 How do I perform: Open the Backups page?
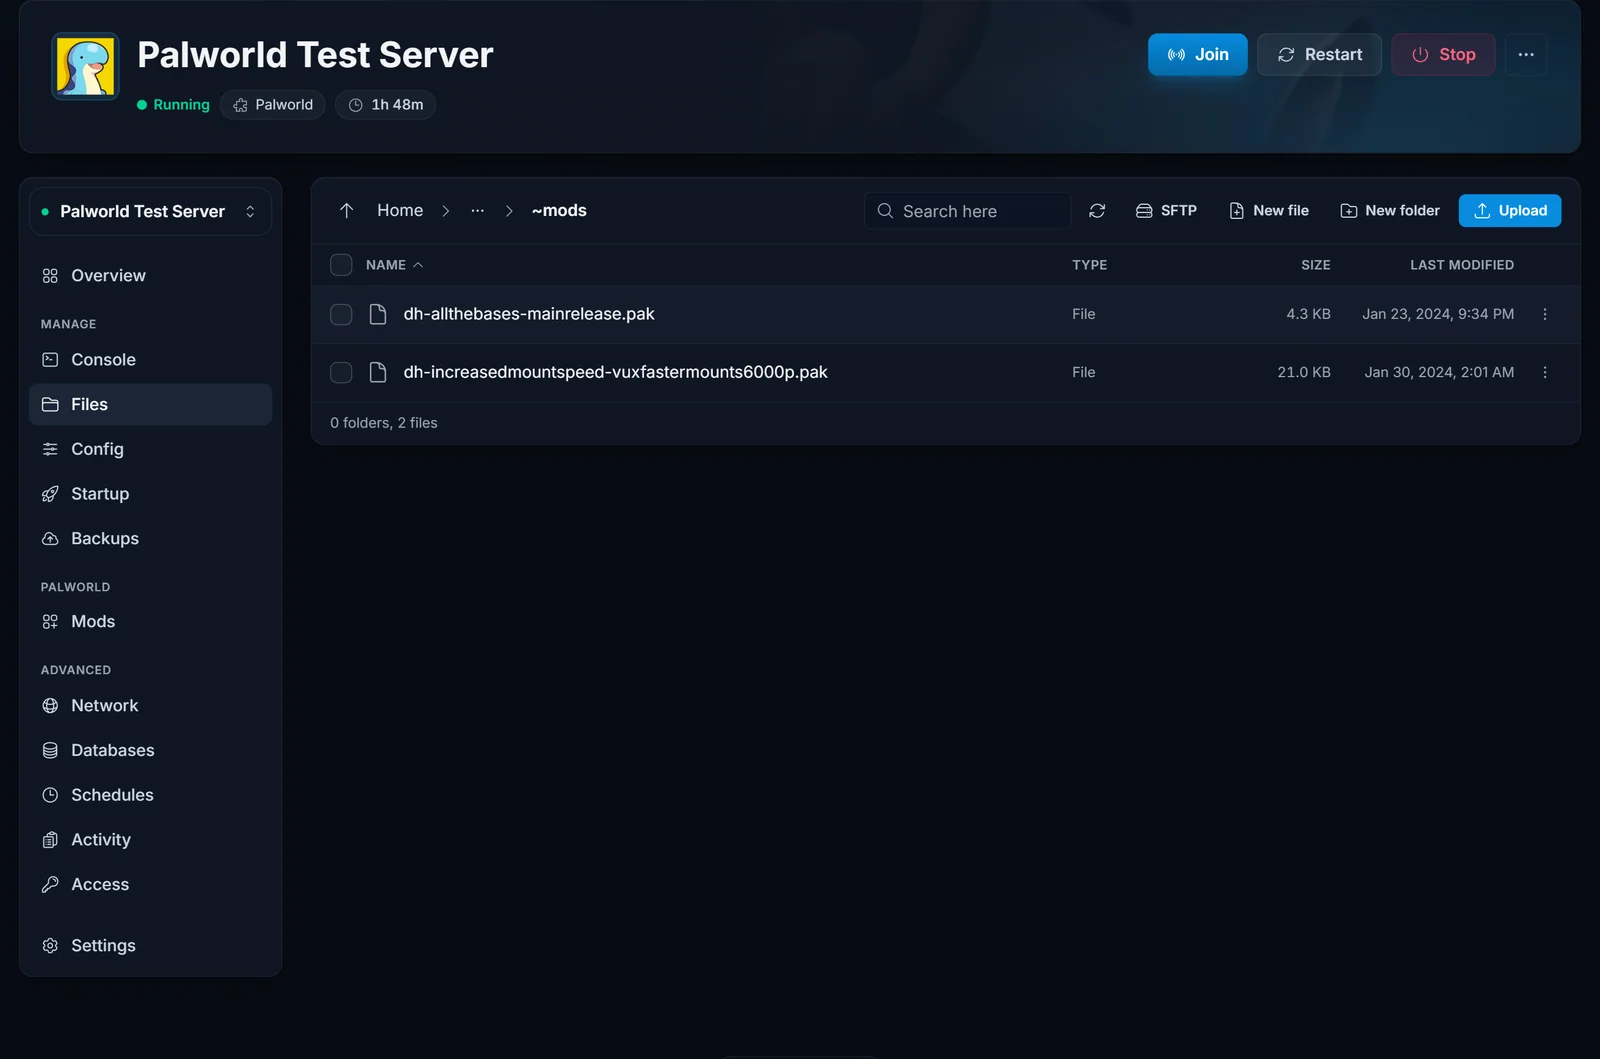150,538
